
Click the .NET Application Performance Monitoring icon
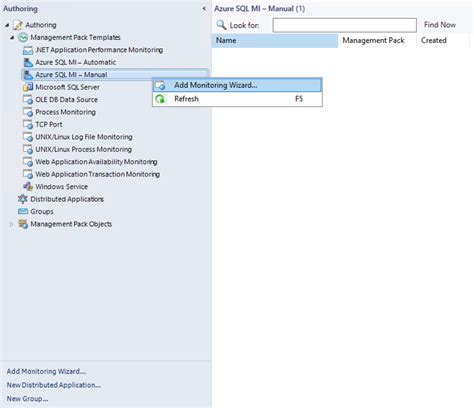coord(28,50)
